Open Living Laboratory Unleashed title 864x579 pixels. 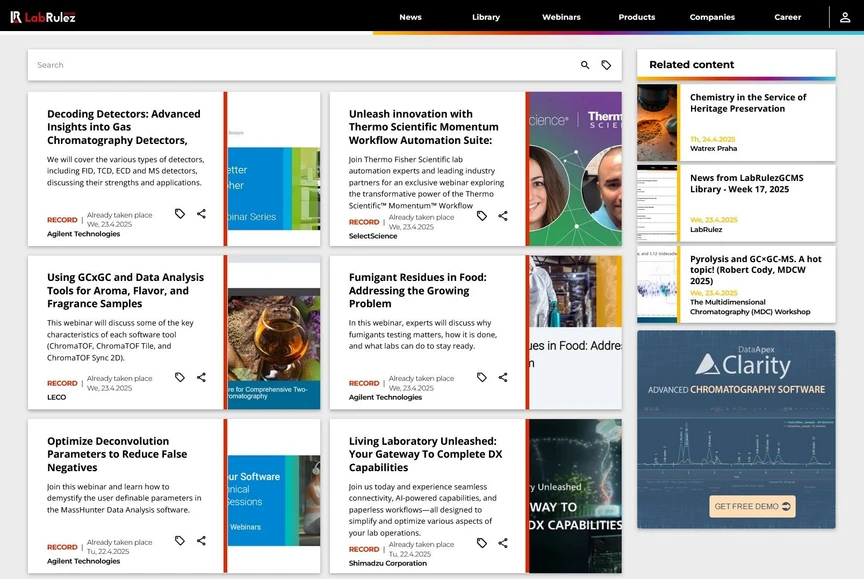[x=425, y=454]
